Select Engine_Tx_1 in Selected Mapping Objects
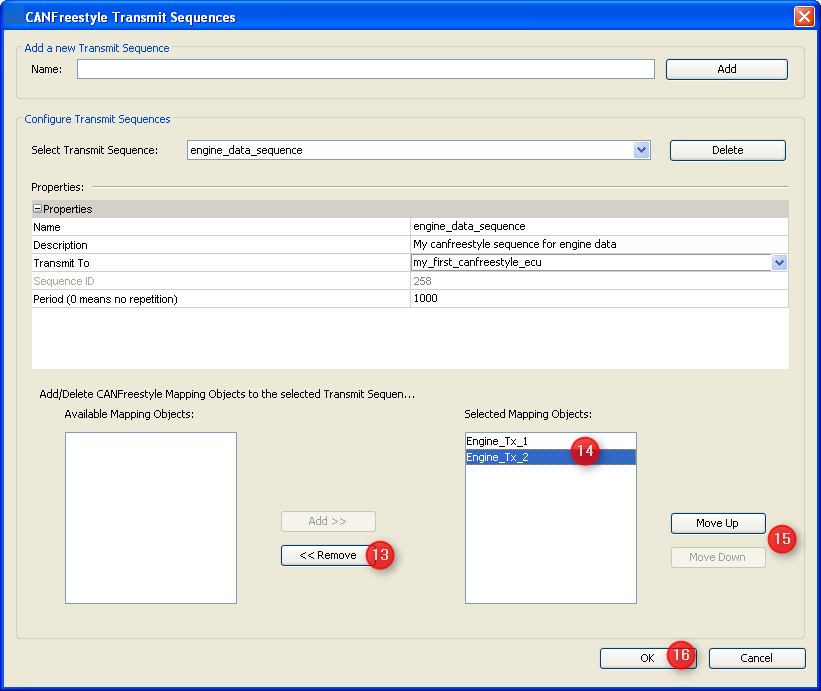 click(x=520, y=440)
